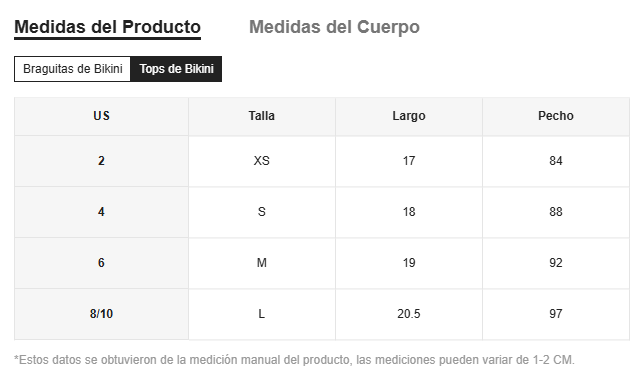
Task: Click the M size cell
Action: 262,263
